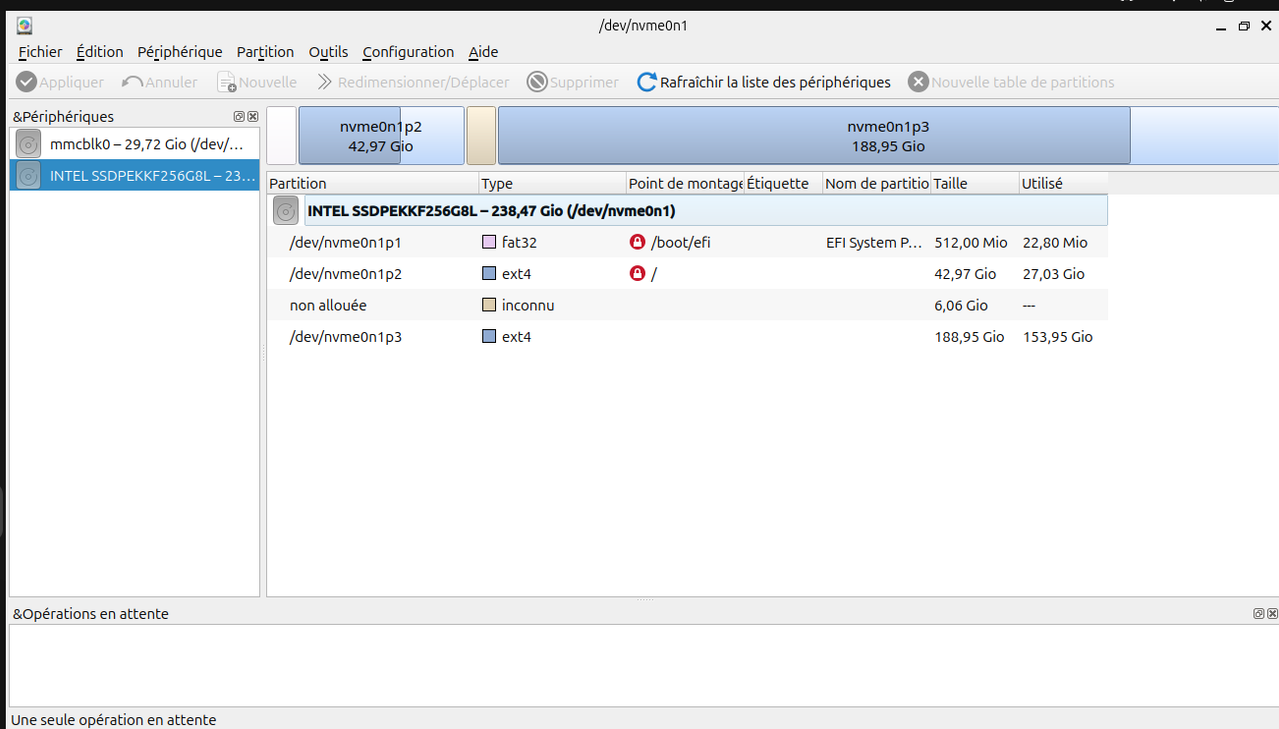1279x729 pixels.
Task: Click the ext4 swatch in nvme0n1p3 row
Action: point(489,336)
